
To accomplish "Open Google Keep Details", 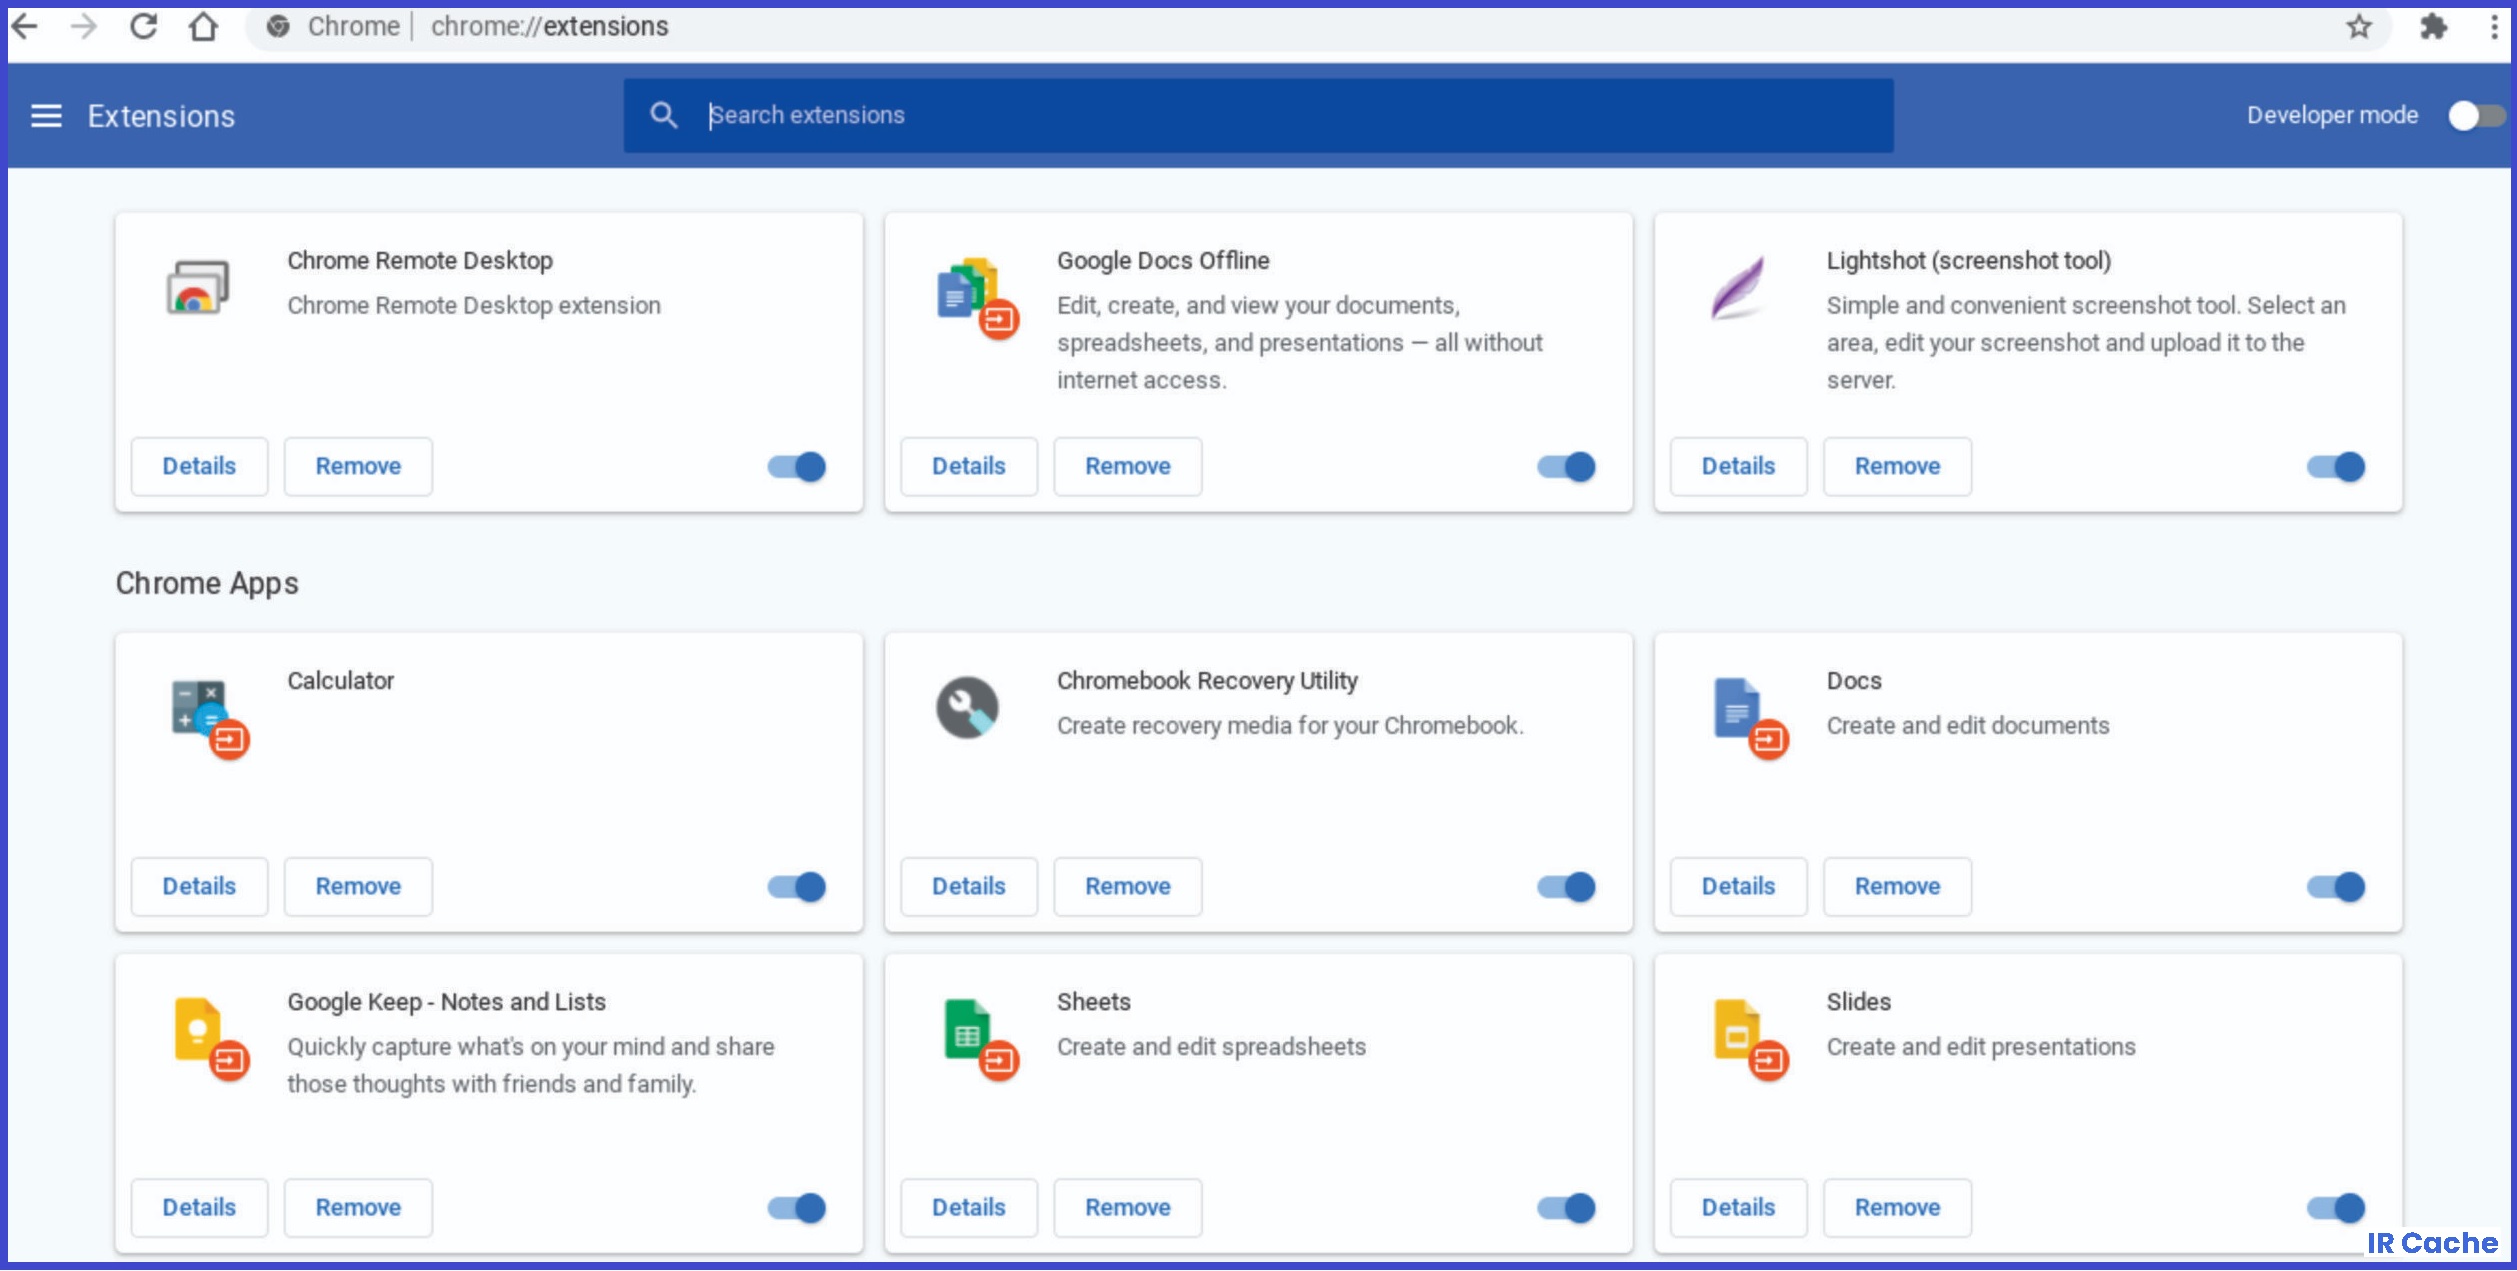I will pyautogui.click(x=199, y=1207).
